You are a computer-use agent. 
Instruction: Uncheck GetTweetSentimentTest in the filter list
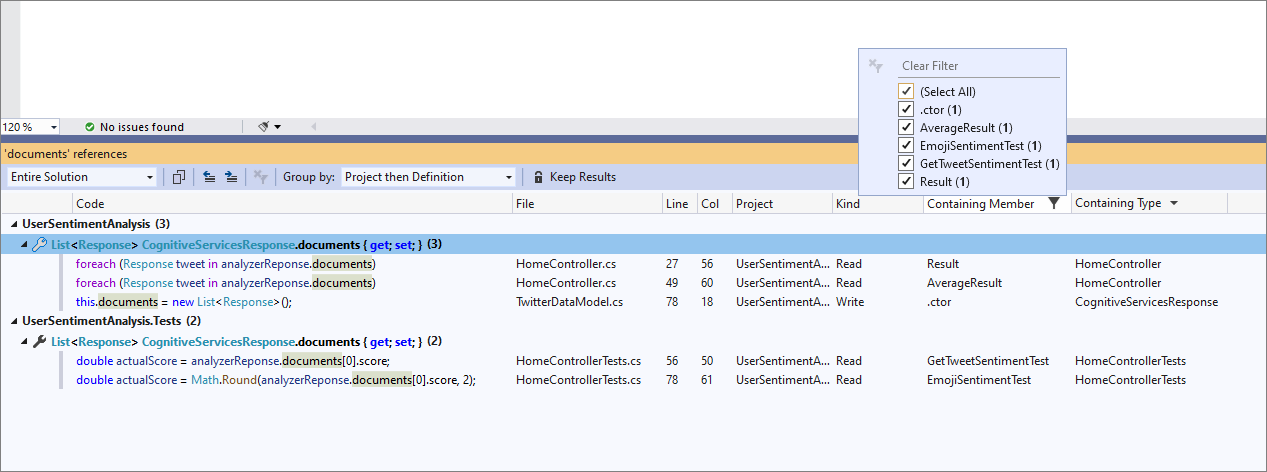point(906,163)
